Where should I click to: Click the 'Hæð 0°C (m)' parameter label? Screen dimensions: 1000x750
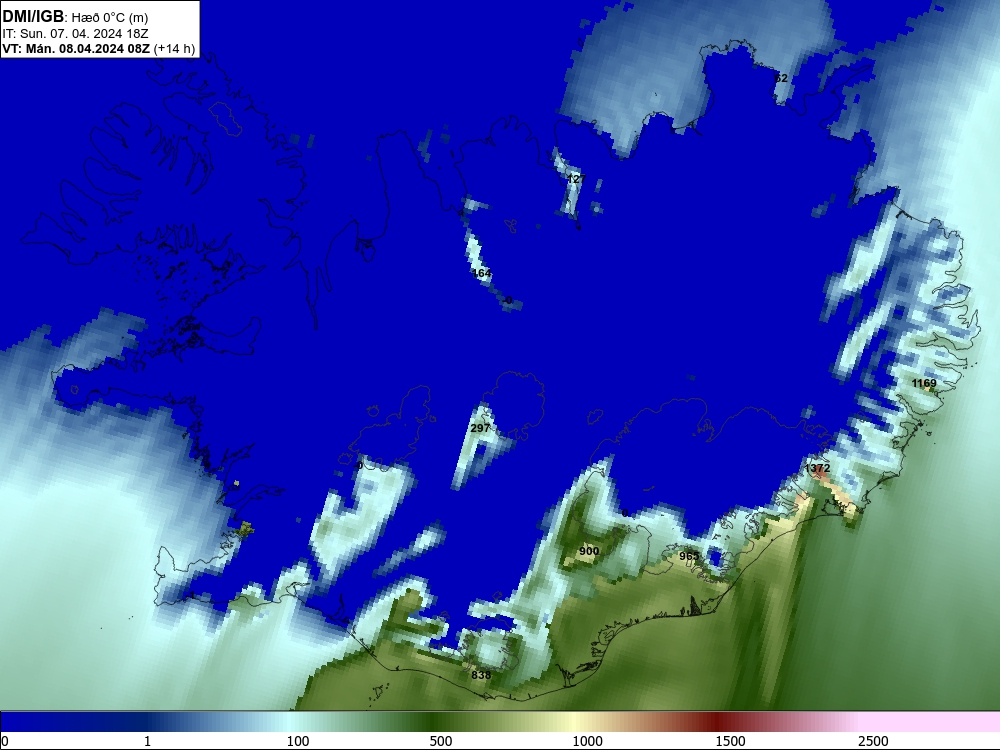pos(109,18)
